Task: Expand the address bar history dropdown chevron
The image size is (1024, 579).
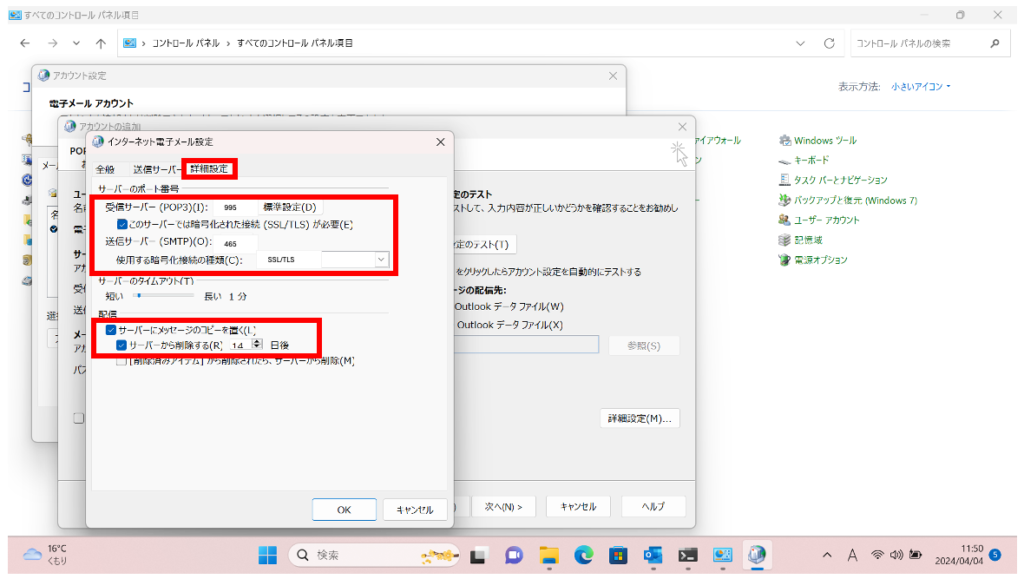Action: pos(800,44)
